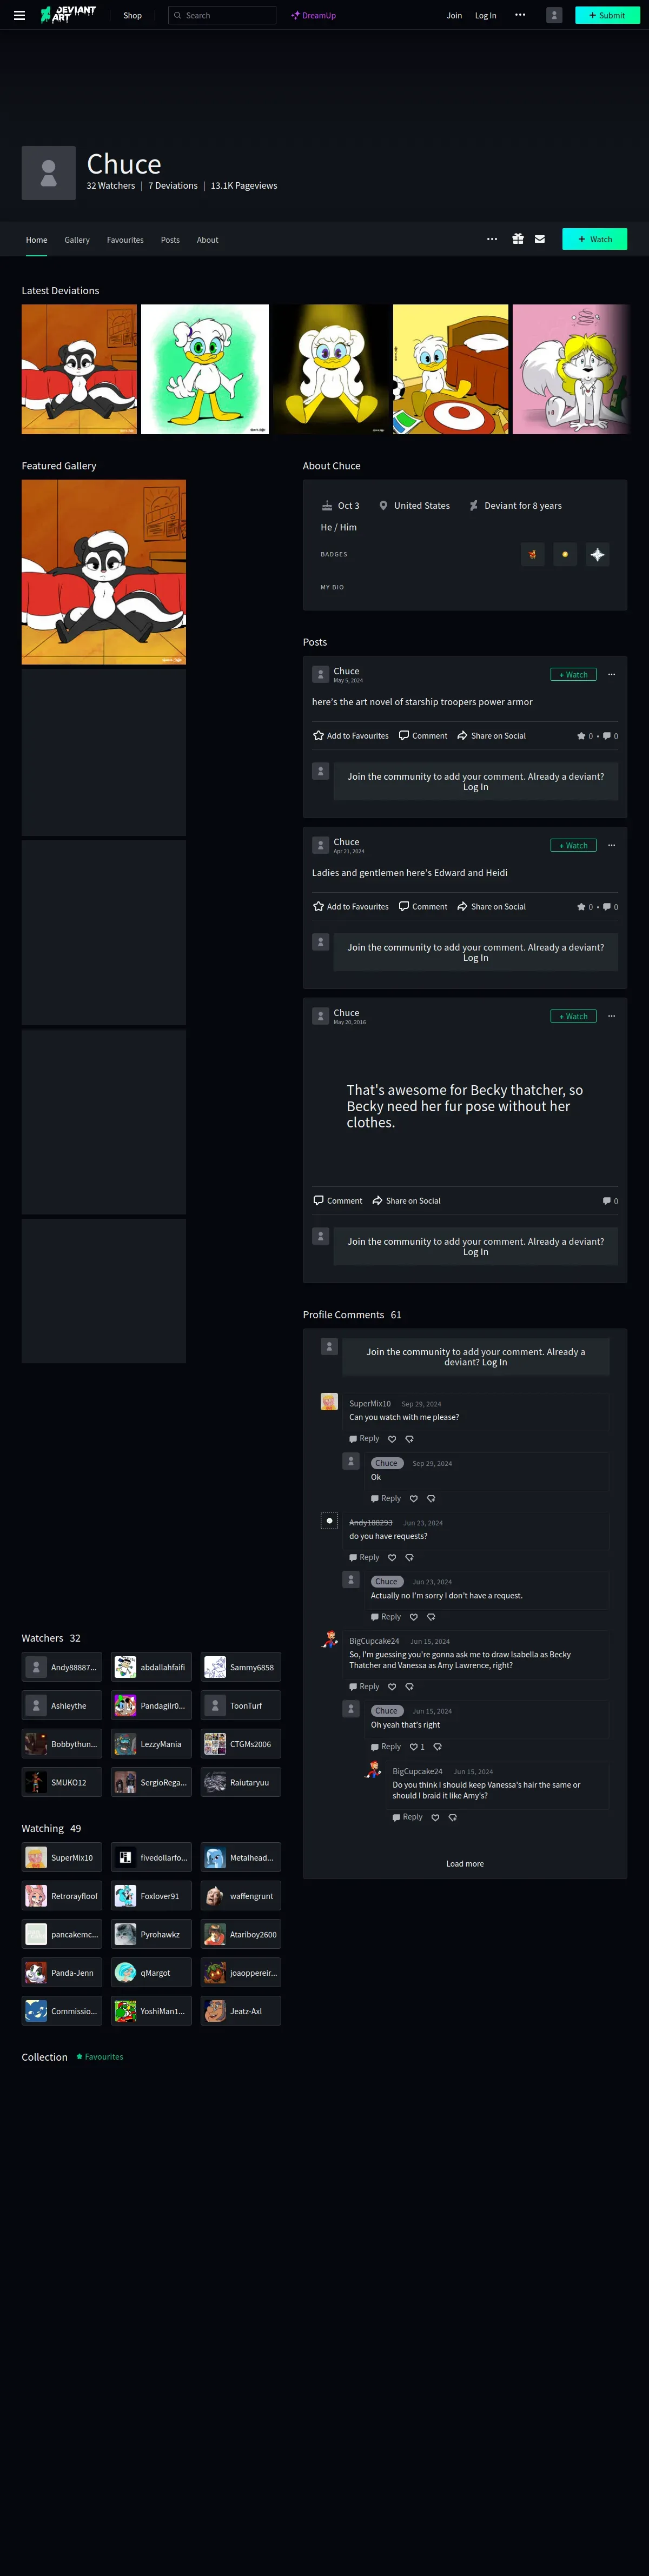The width and height of the screenshot is (649, 2576).
Task: Click SuperMix10 commenter avatar
Action: pos(329,1402)
